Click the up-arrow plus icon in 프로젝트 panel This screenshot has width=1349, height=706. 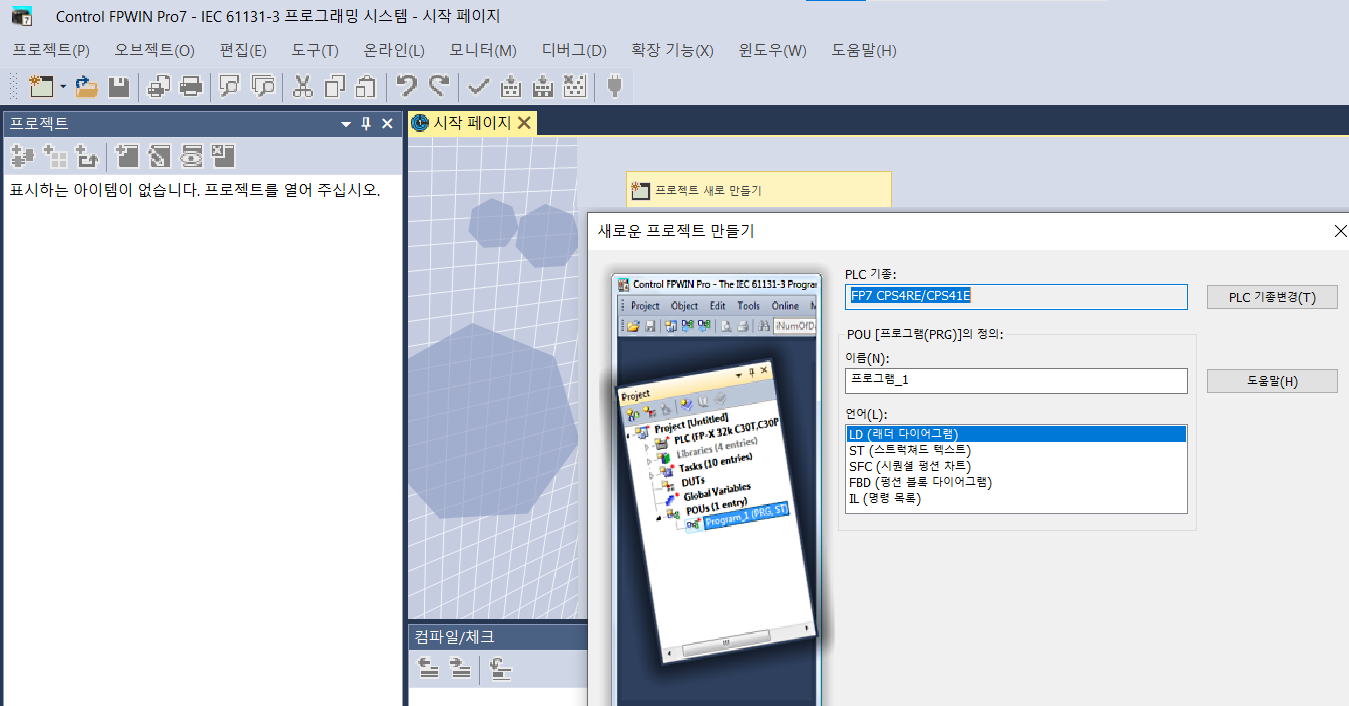(x=87, y=156)
